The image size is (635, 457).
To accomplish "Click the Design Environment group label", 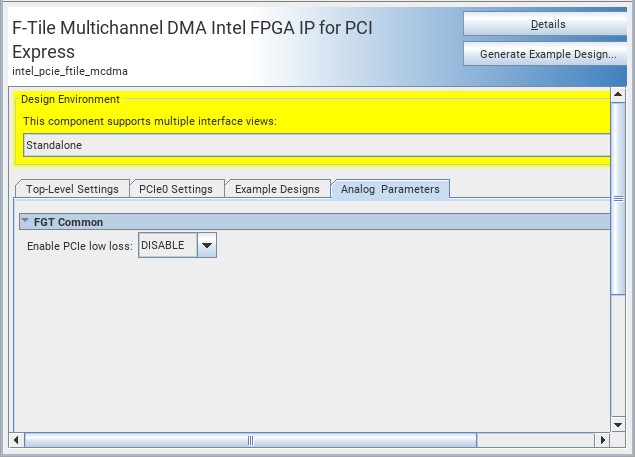I will click(70, 99).
